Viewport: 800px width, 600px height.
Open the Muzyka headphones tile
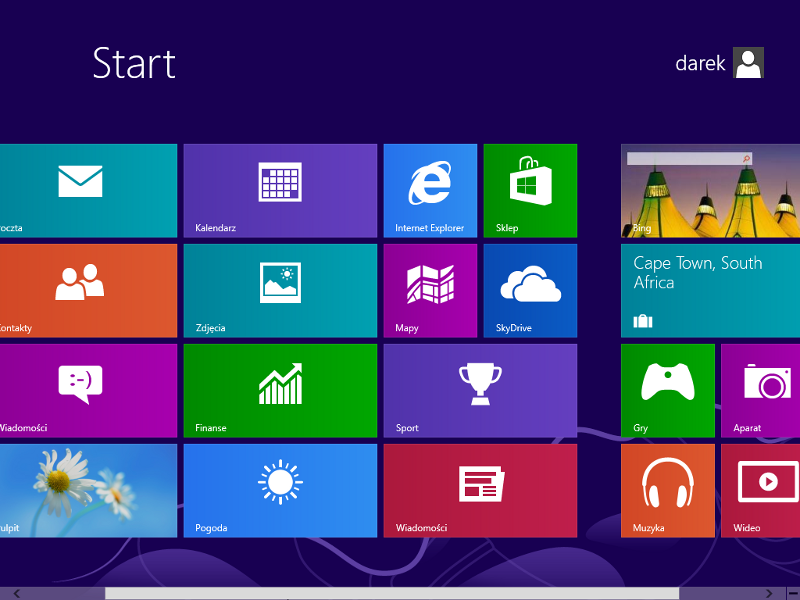pyautogui.click(x=667, y=490)
